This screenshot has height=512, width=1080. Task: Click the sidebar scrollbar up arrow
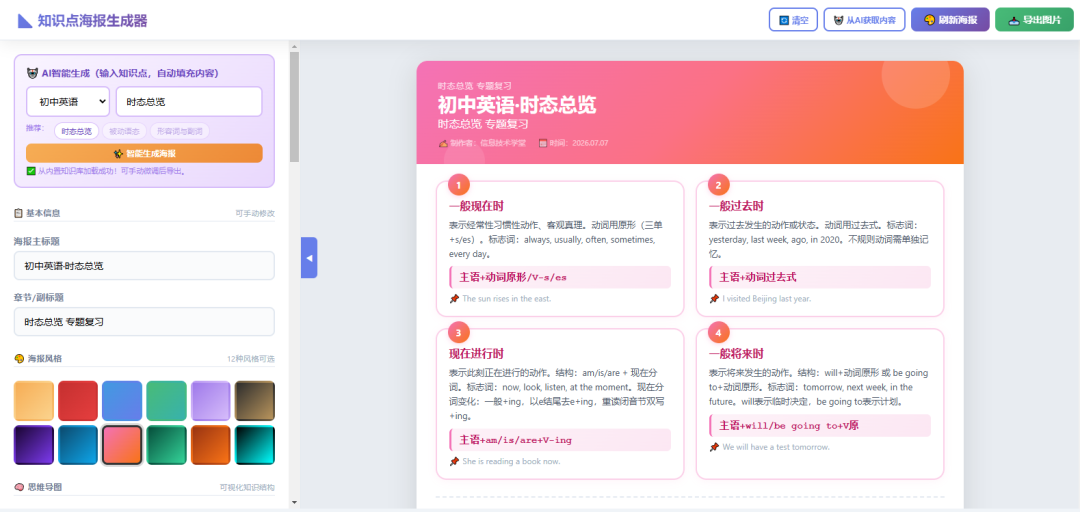coord(294,47)
